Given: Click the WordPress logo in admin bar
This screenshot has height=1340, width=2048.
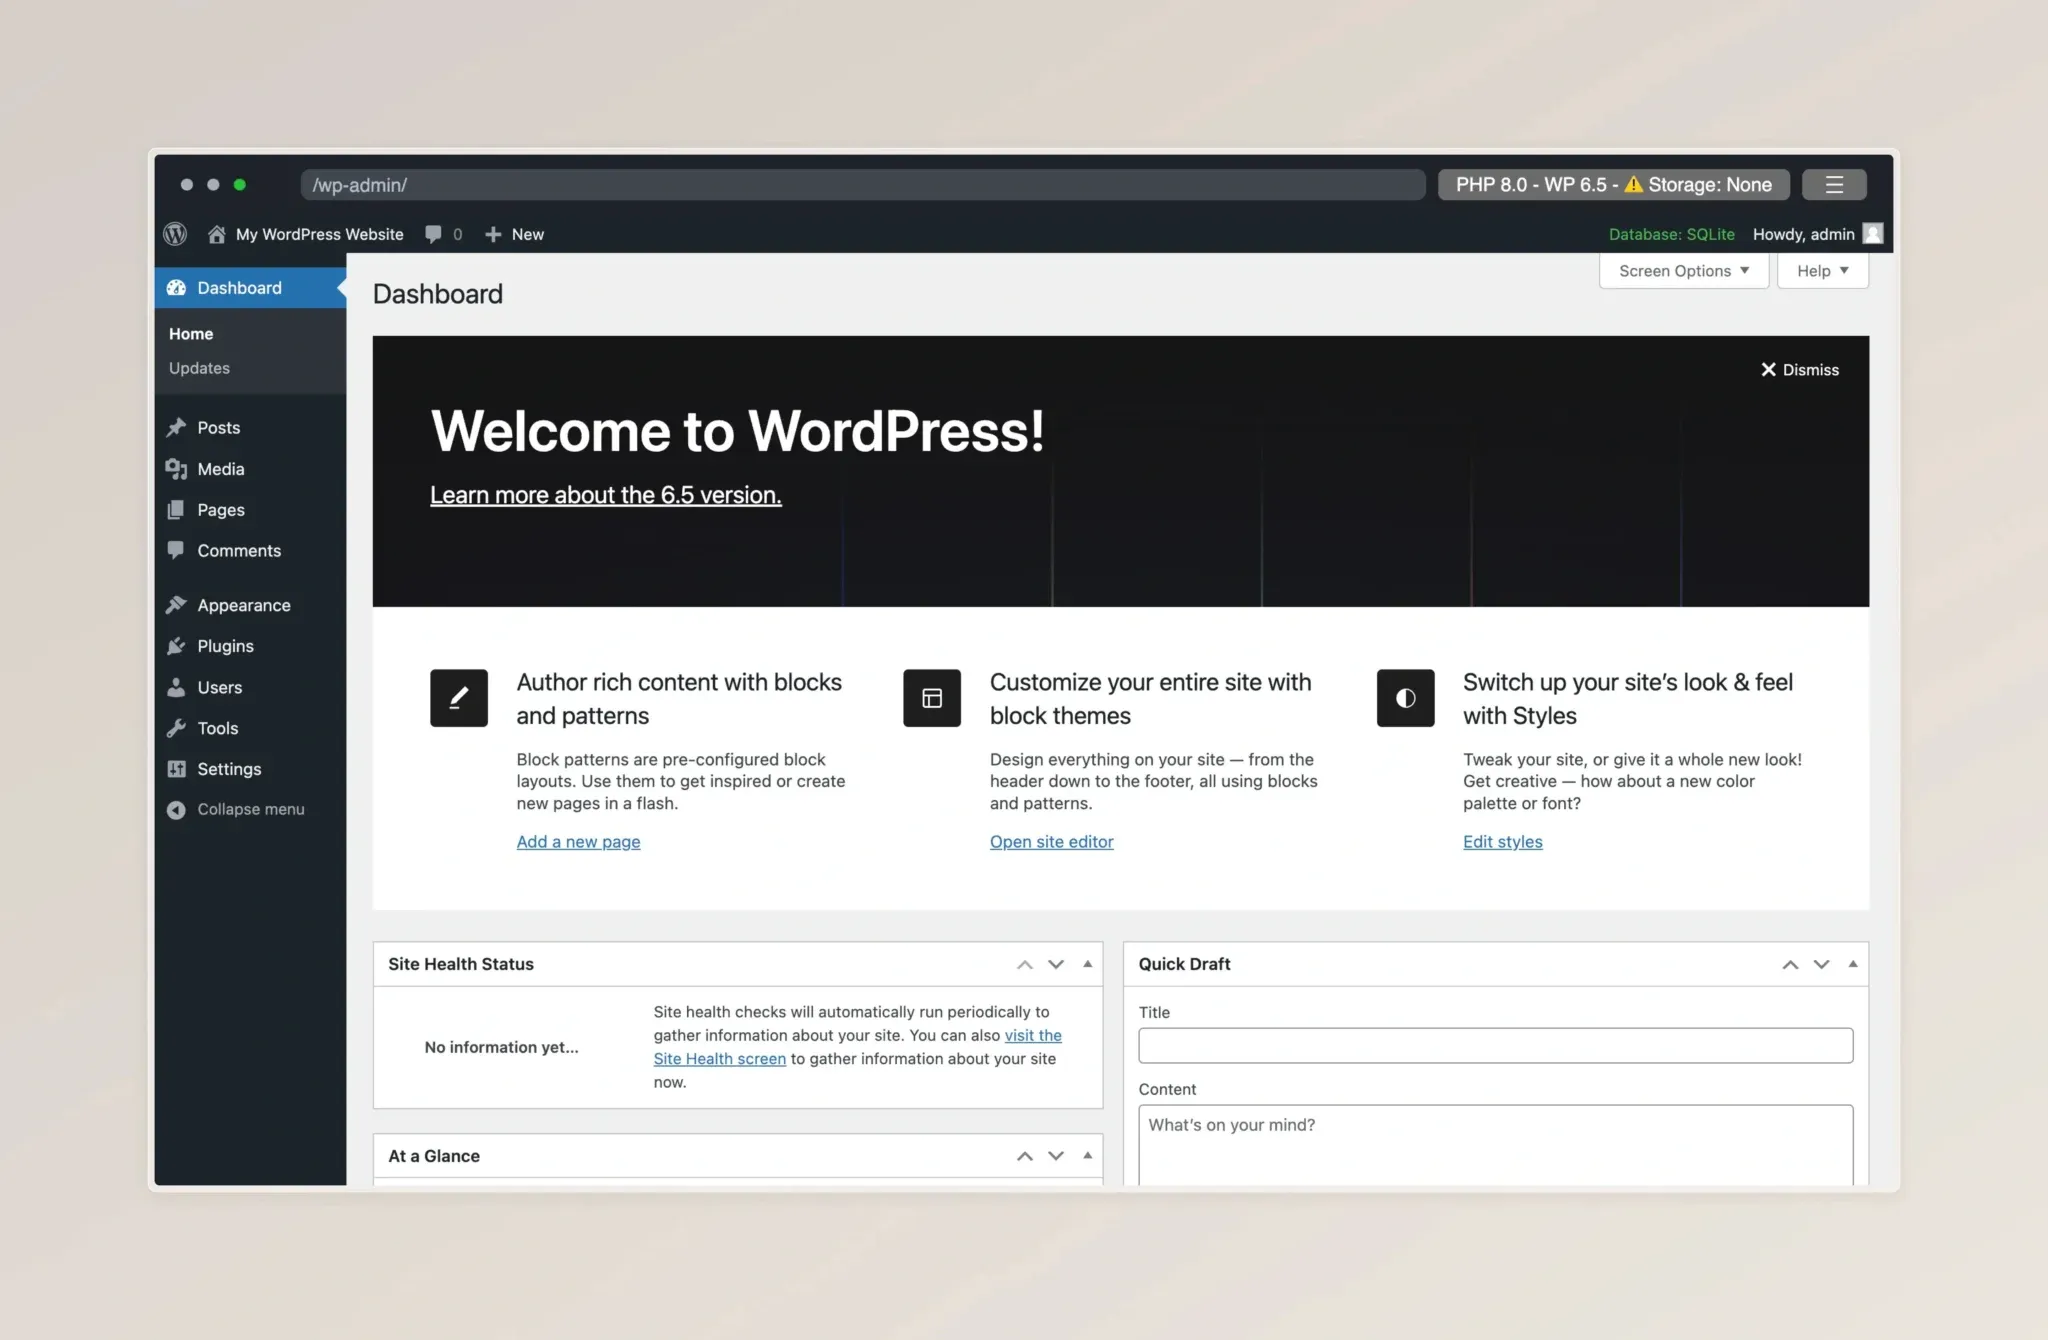Looking at the screenshot, I should tap(175, 234).
